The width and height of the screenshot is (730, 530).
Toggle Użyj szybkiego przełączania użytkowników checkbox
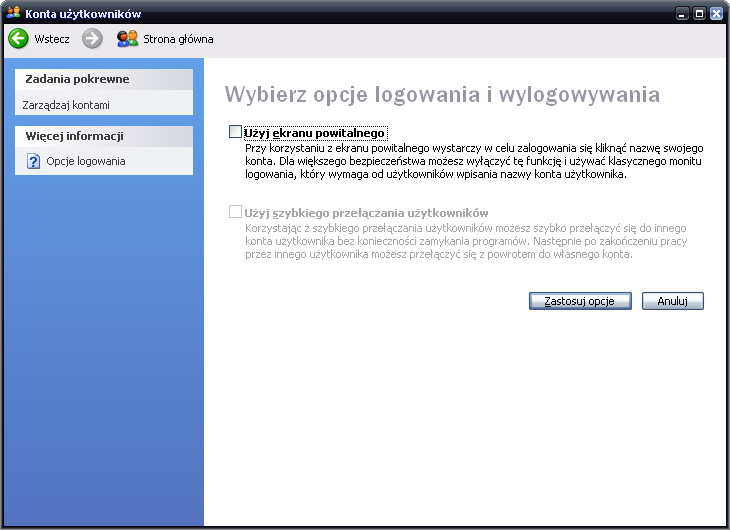click(x=235, y=212)
